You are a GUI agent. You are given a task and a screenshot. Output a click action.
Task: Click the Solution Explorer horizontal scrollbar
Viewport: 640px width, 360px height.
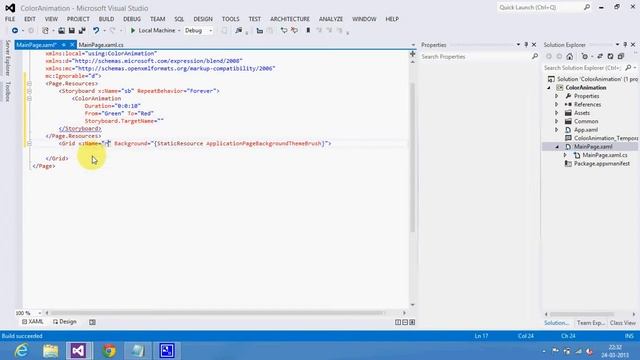(x=582, y=314)
